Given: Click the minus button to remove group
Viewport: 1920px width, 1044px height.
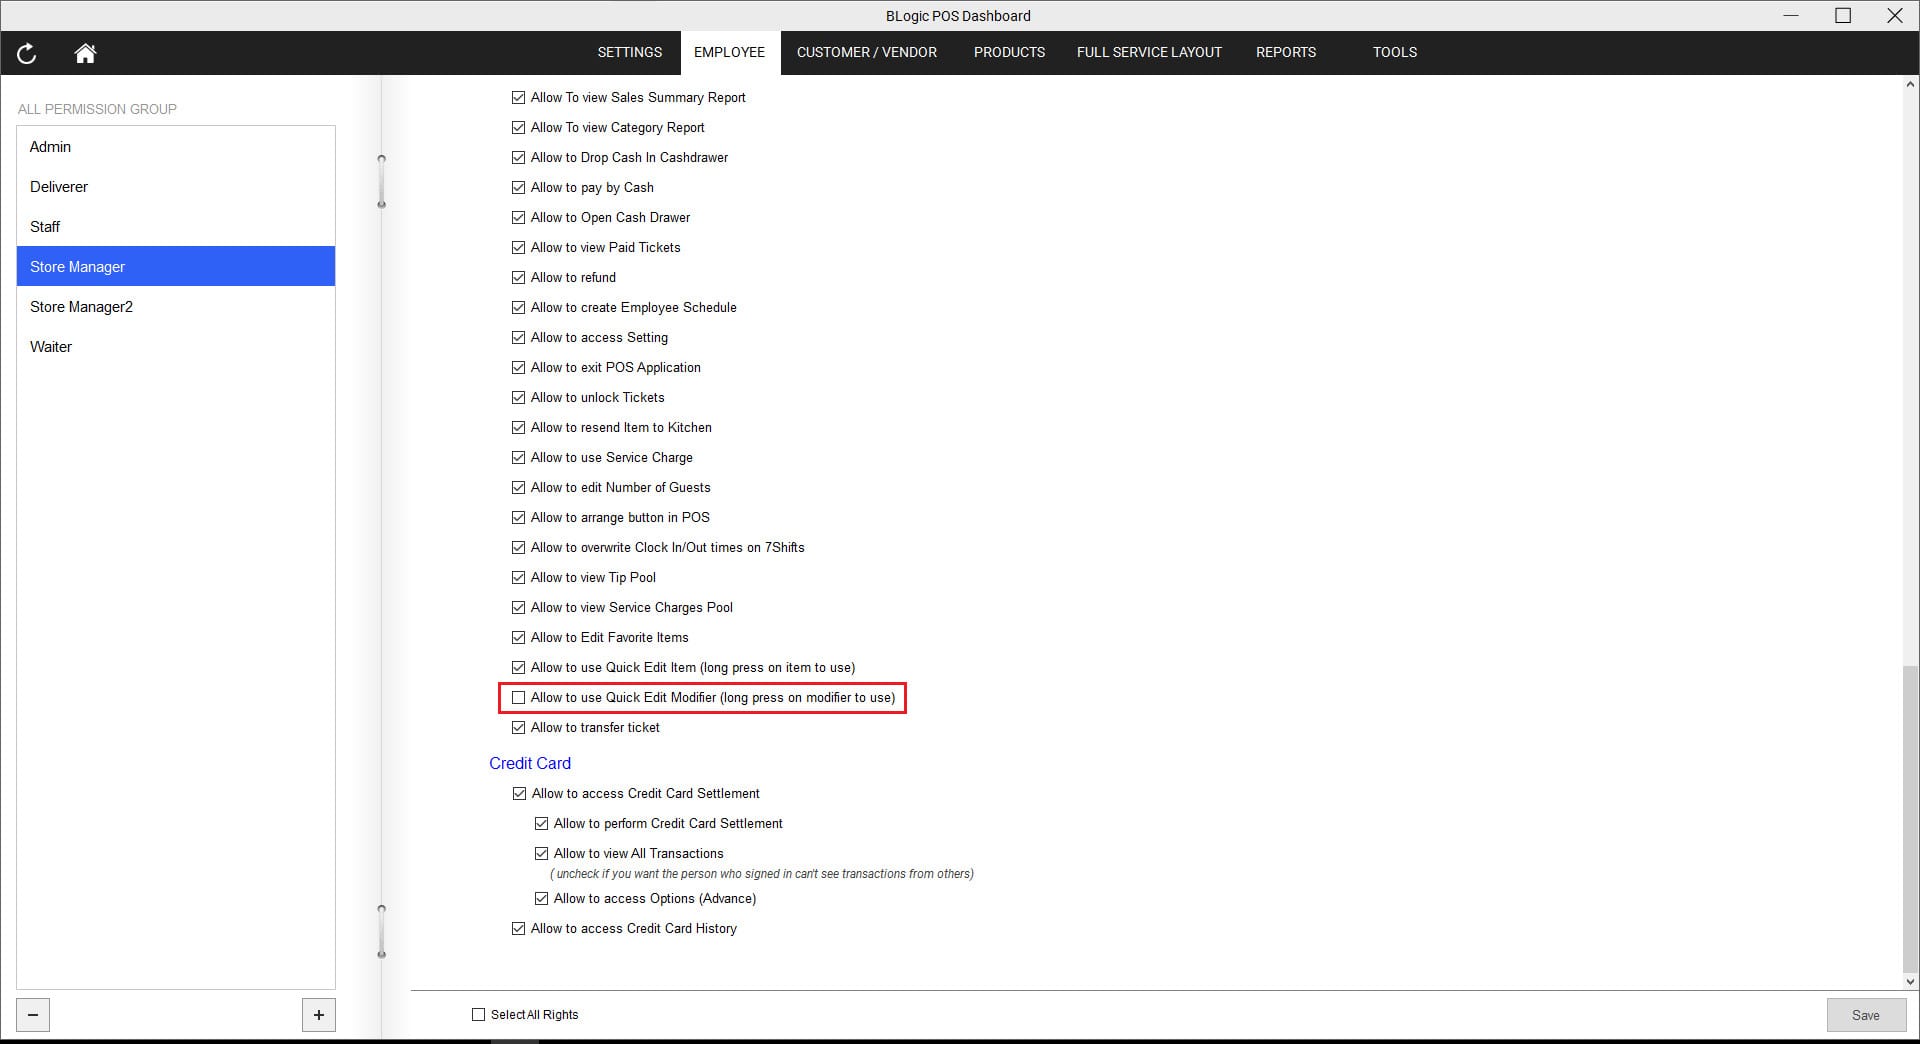Looking at the screenshot, I should [33, 1015].
